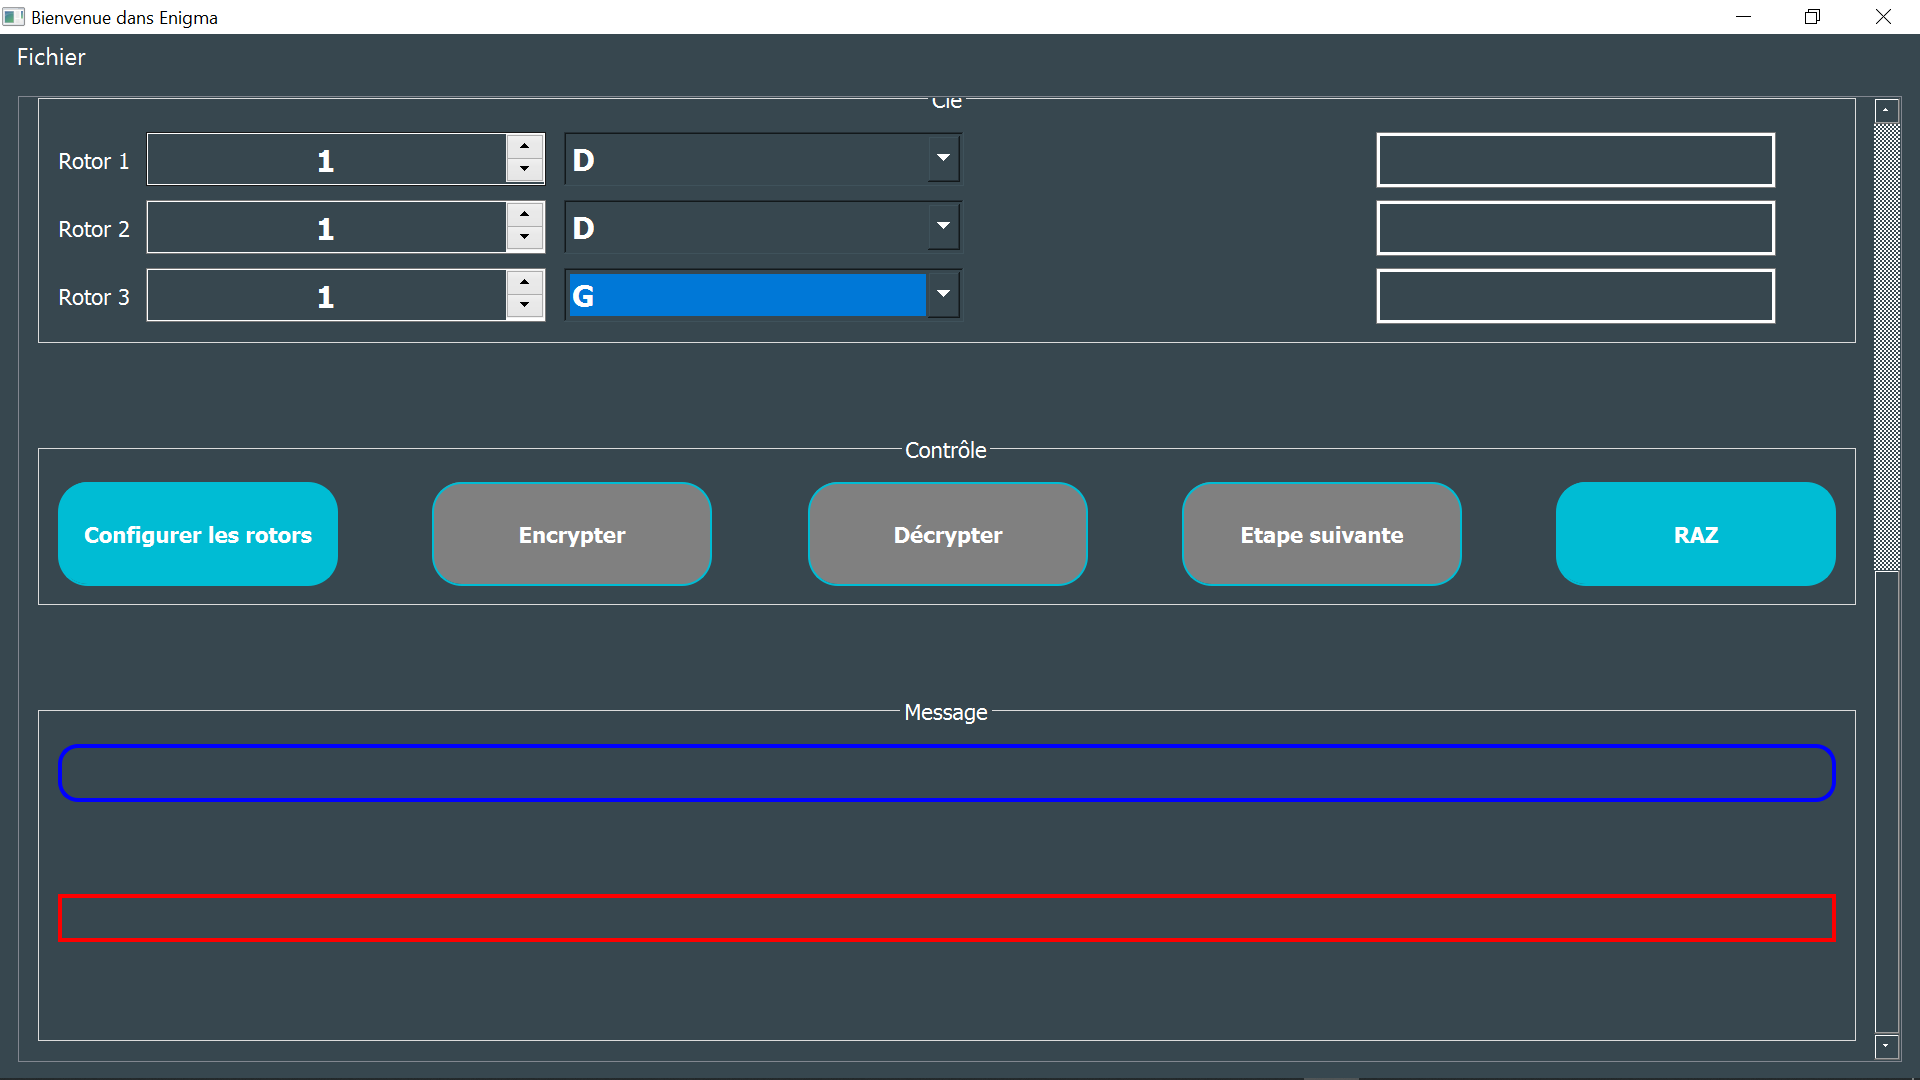Decrease Rotor 2 number with down arrow
Viewport: 1920px width, 1080px height.
click(524, 238)
